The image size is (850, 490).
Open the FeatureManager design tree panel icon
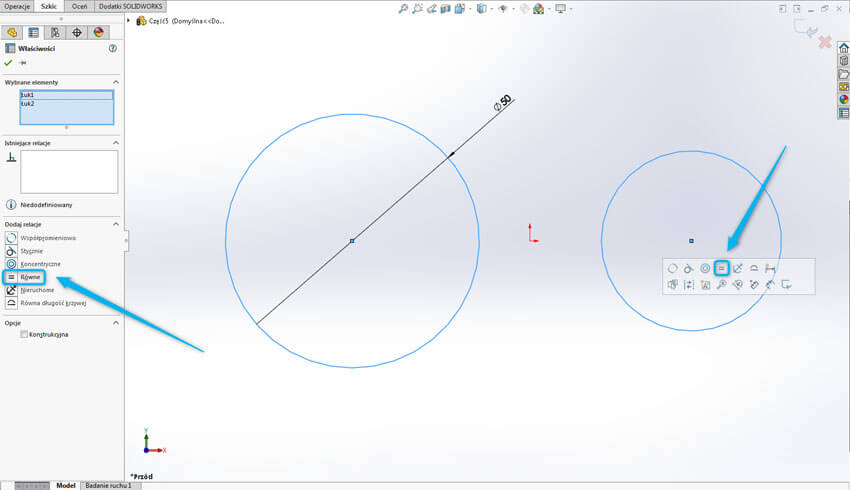click(12, 33)
